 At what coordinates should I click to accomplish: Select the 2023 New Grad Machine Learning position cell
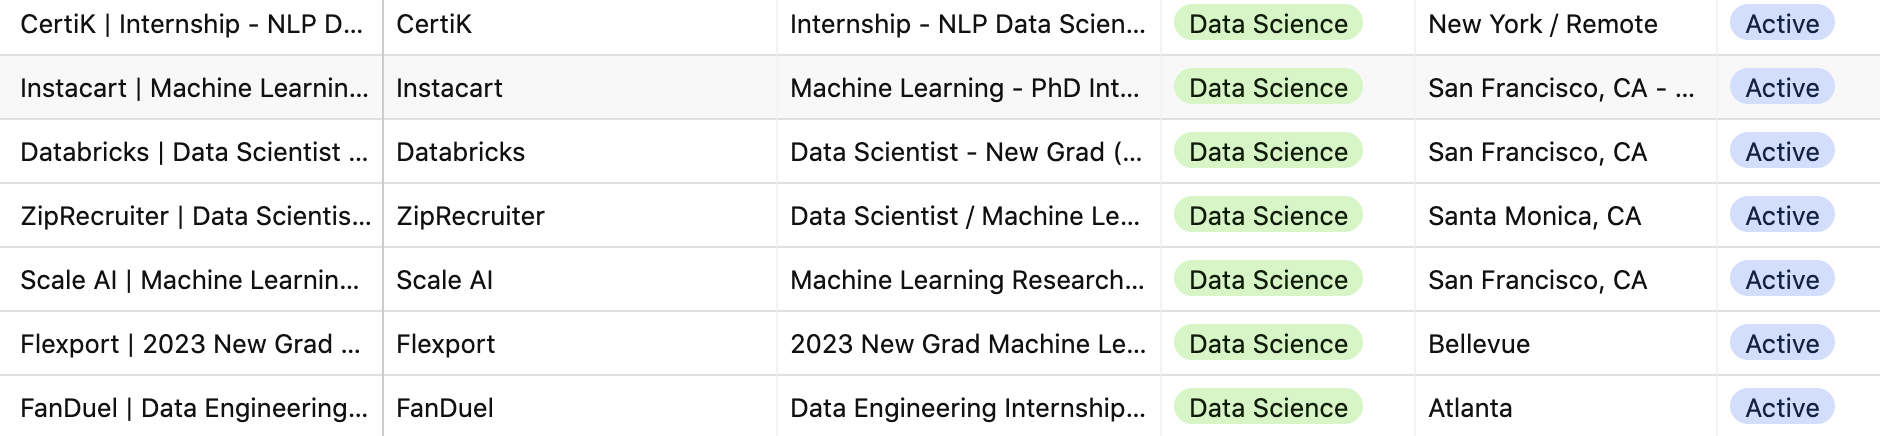coord(968,344)
